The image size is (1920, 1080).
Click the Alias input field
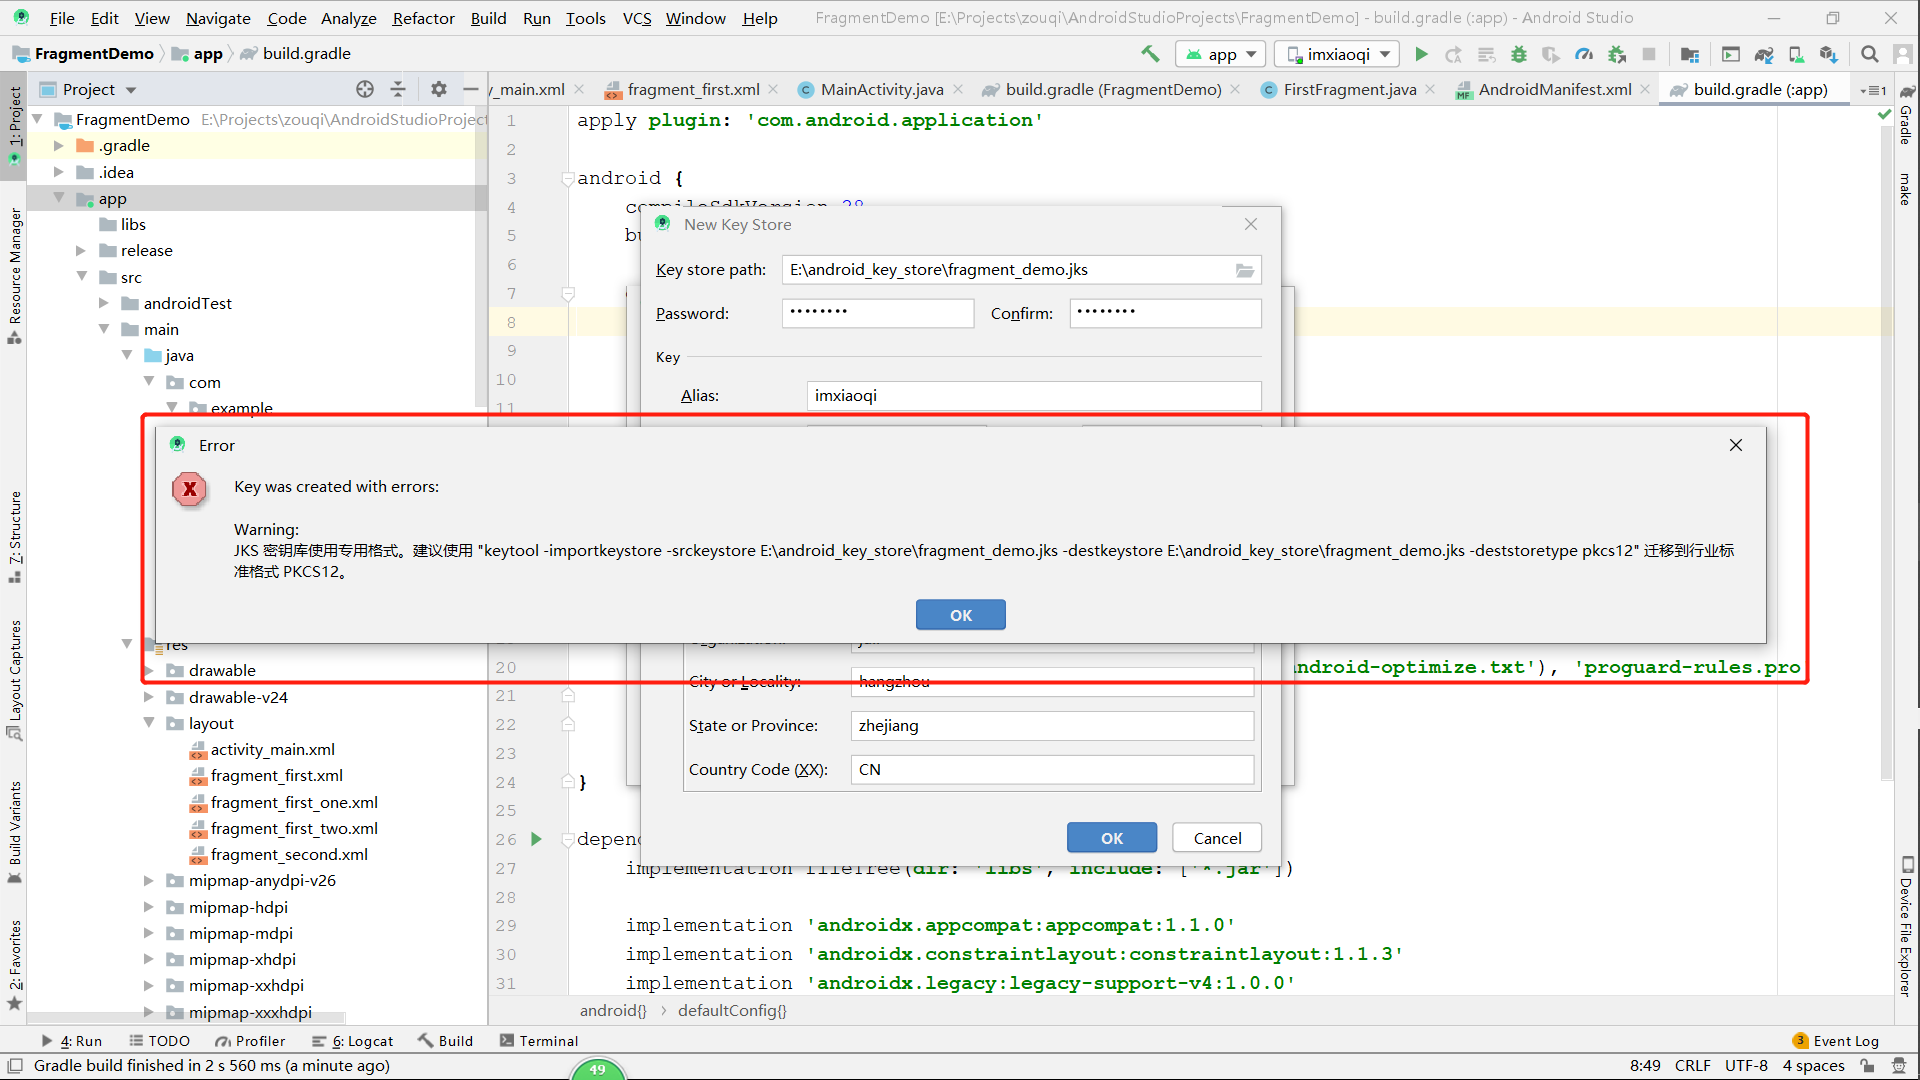pos(1034,396)
